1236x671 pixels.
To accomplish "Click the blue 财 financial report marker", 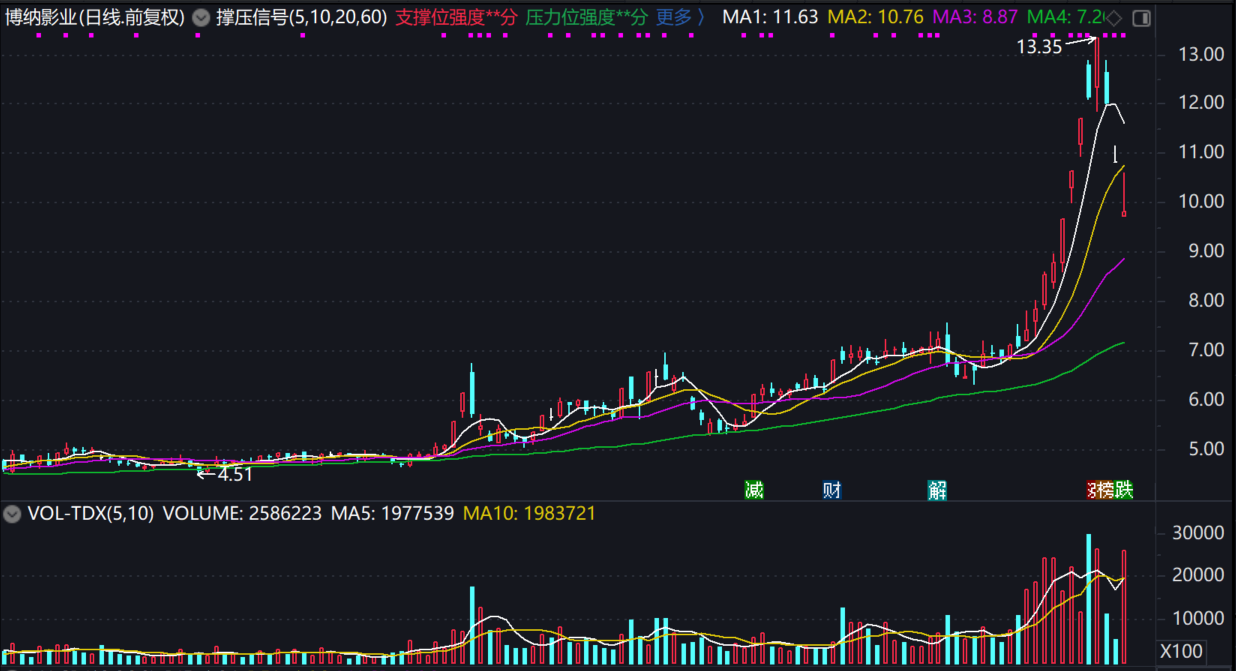I will pyautogui.click(x=831, y=490).
